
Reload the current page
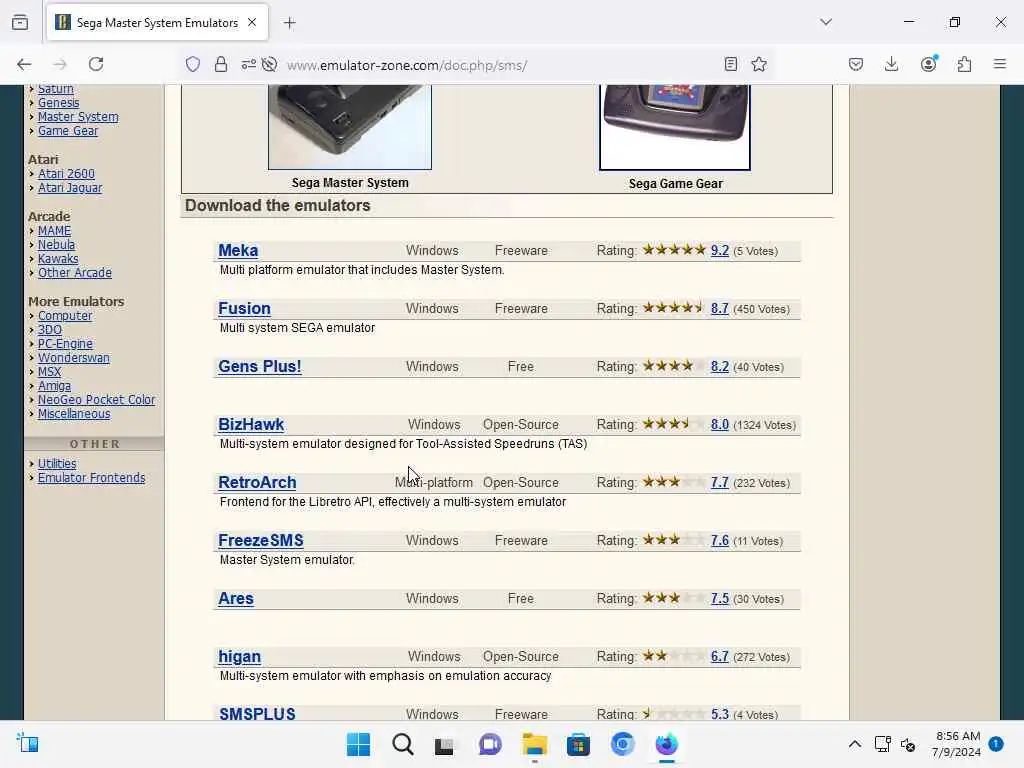(x=96, y=64)
